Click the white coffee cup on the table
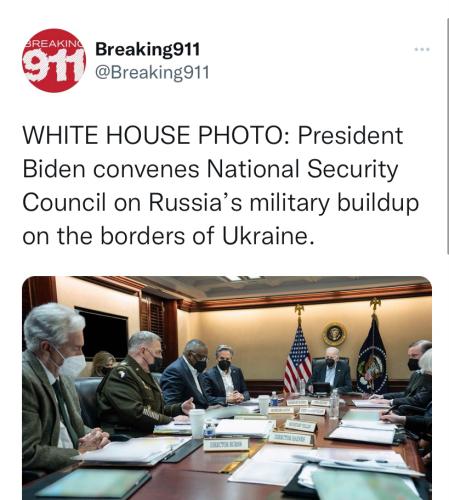This screenshot has height=500, width=449. pyautogui.click(x=197, y=423)
